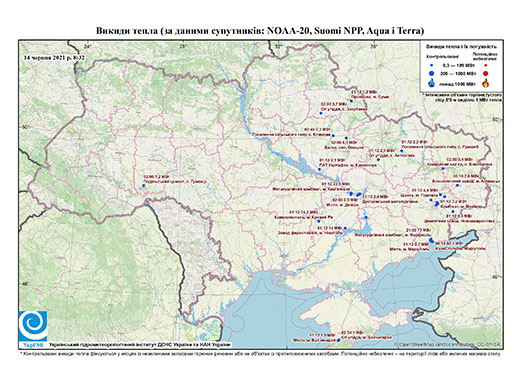
Task: Select the heat marker near Kremenchuk
Action: pyautogui.click(x=319, y=170)
